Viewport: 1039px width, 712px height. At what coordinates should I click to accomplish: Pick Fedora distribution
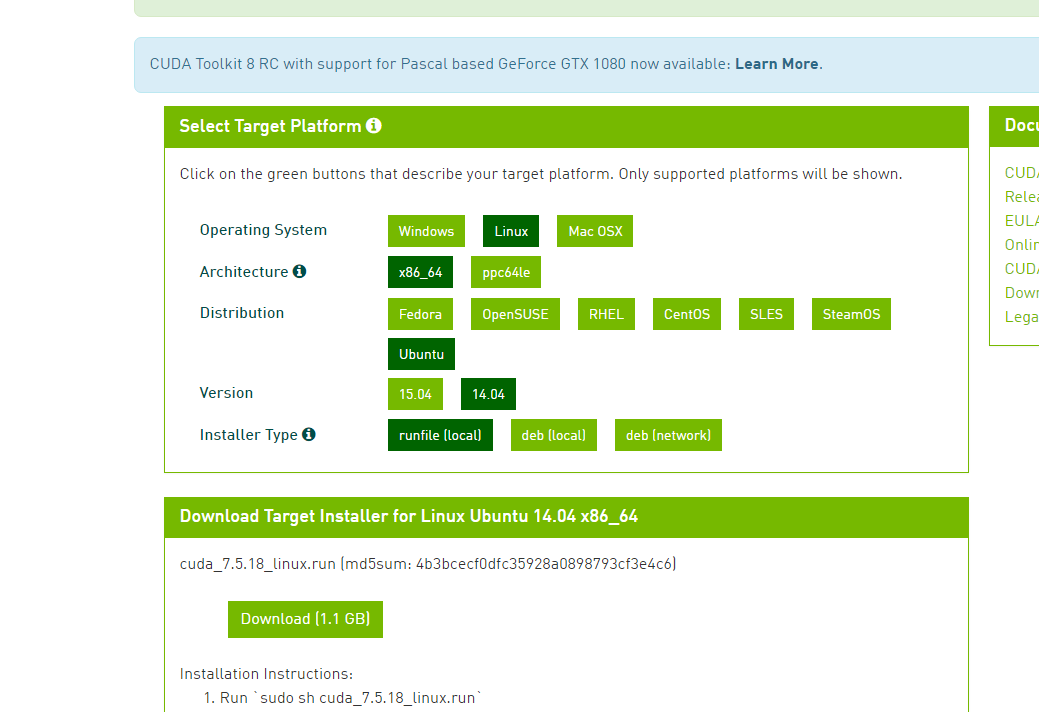[x=420, y=314]
